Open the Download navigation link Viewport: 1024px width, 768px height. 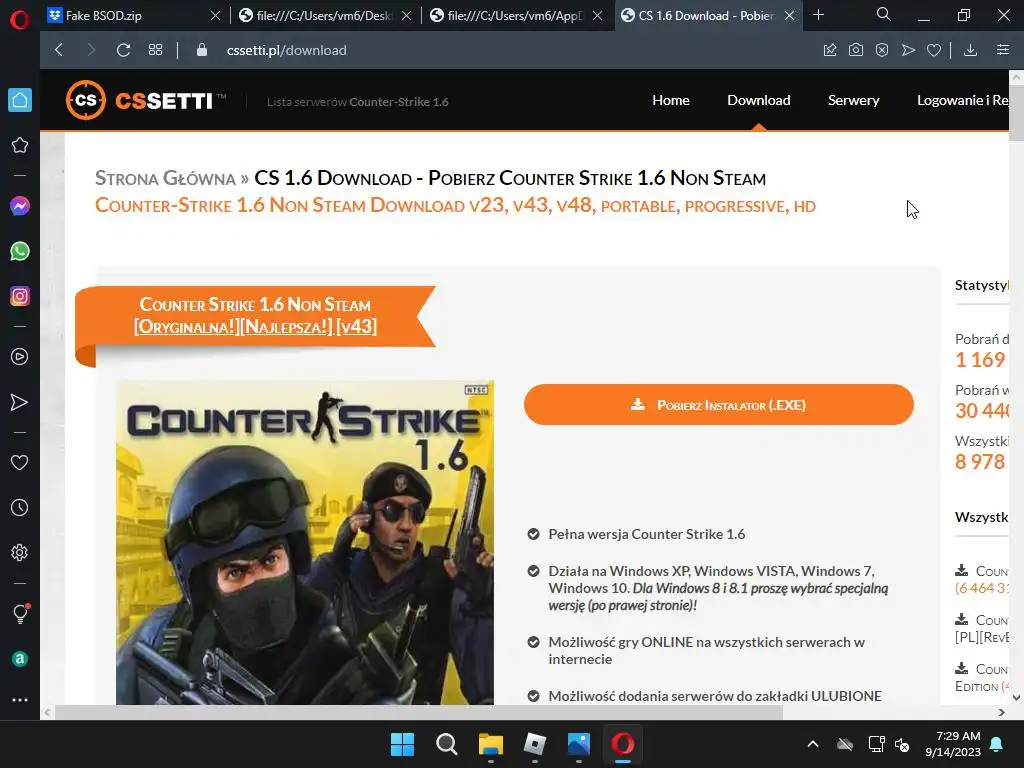759,100
